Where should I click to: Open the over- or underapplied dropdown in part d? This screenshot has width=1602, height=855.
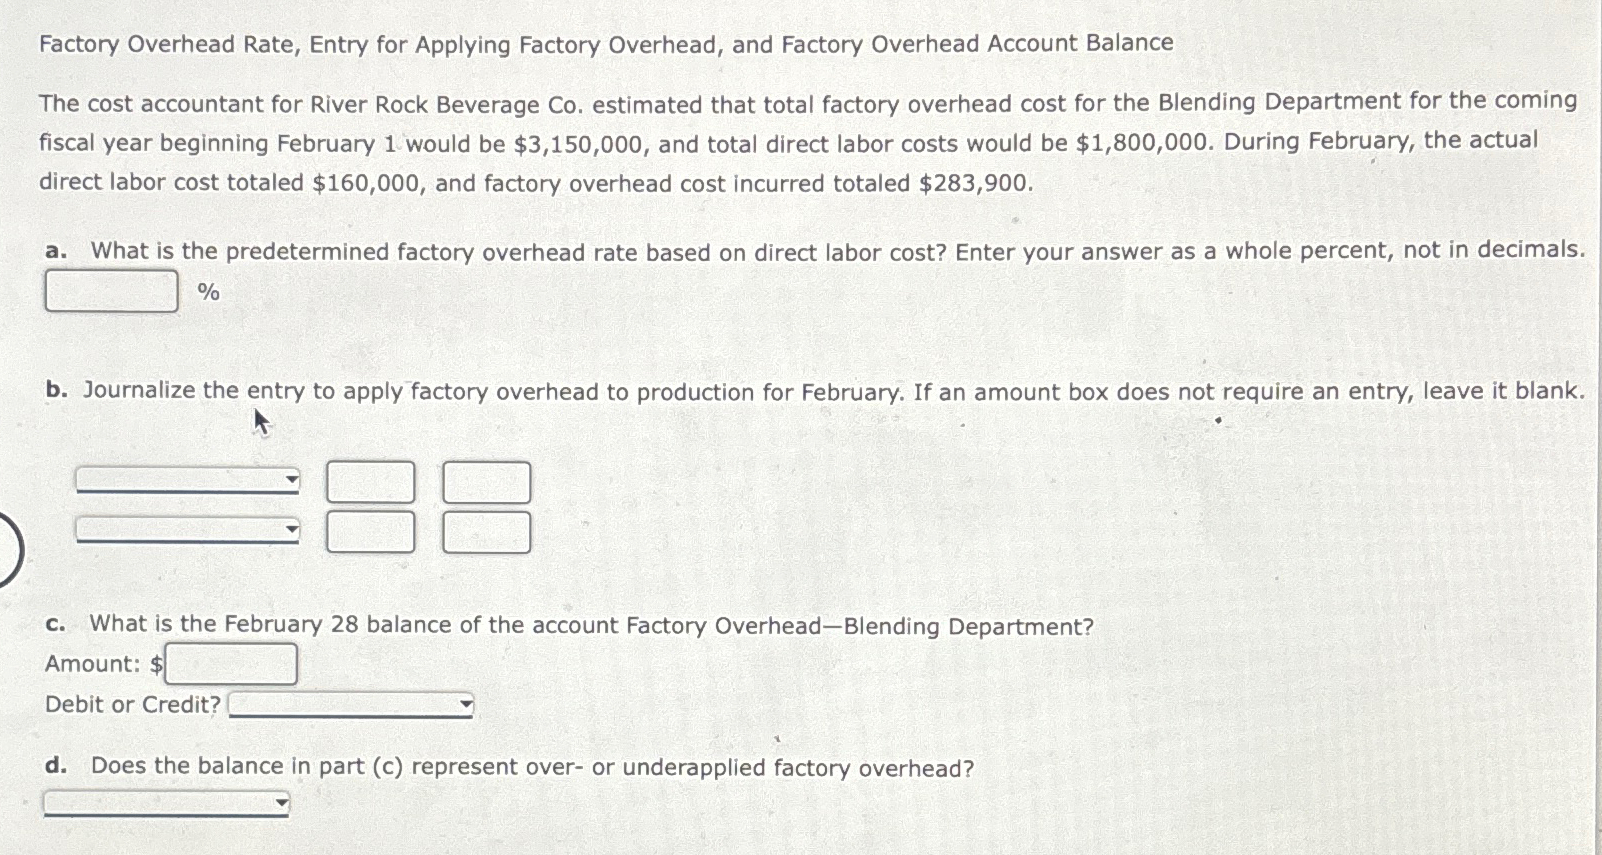165,800
